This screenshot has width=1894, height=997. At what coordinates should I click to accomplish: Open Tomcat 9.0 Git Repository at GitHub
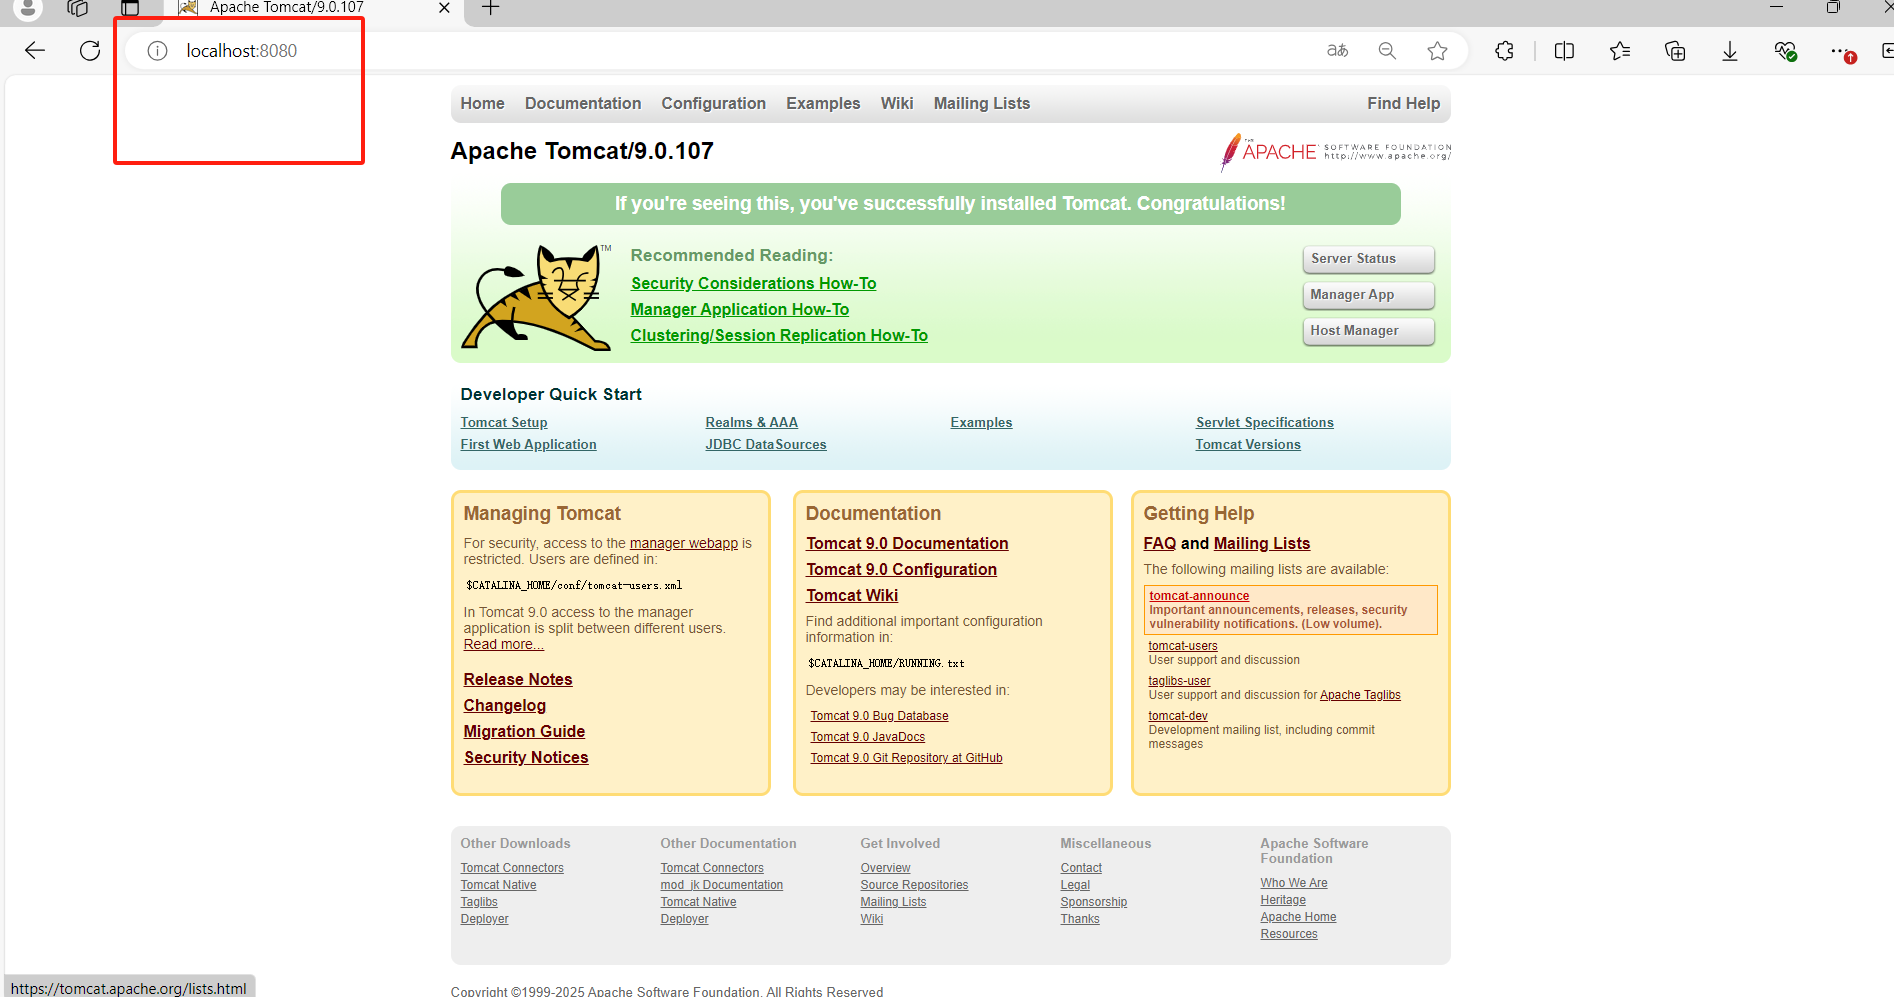click(906, 758)
